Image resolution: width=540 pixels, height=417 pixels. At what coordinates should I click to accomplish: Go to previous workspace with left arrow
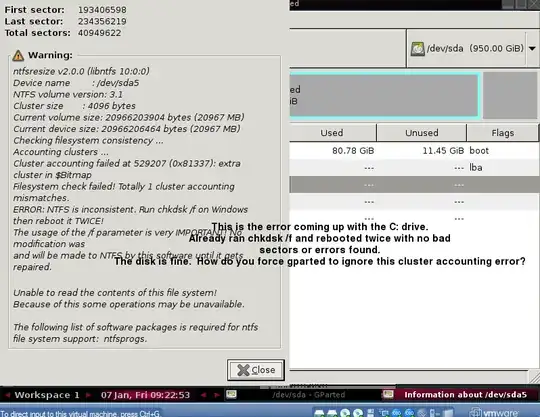(8, 395)
